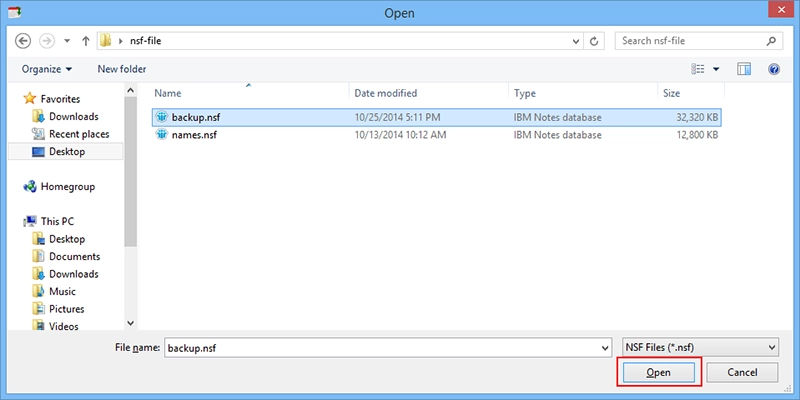Sort files by Date modified column
The image size is (800, 400).
coord(386,93)
